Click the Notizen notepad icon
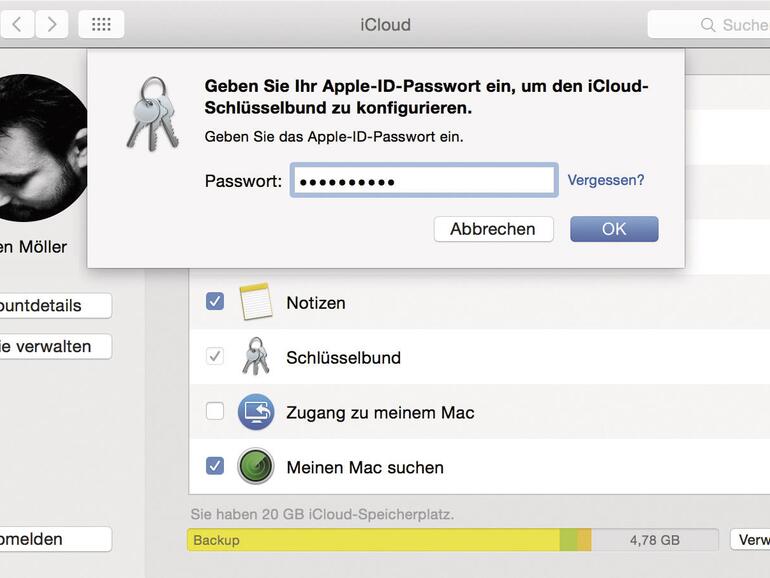 (256, 302)
